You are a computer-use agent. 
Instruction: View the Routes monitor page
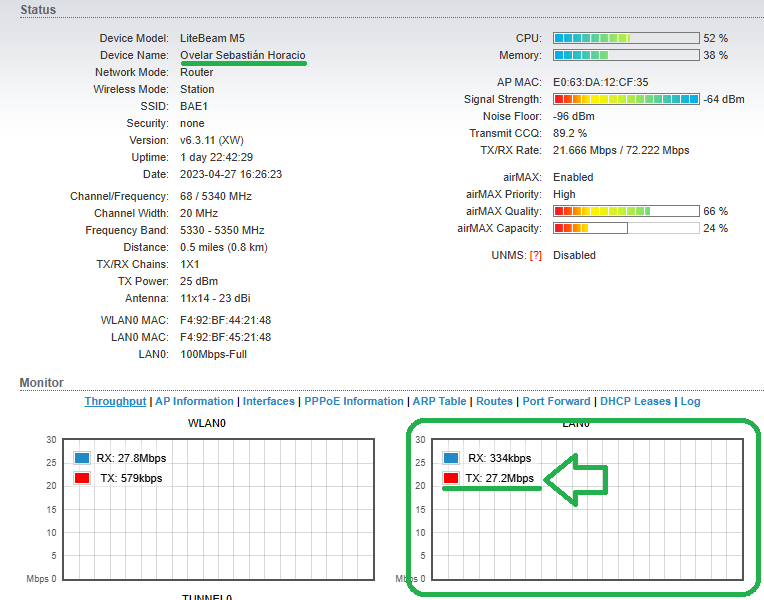point(494,401)
